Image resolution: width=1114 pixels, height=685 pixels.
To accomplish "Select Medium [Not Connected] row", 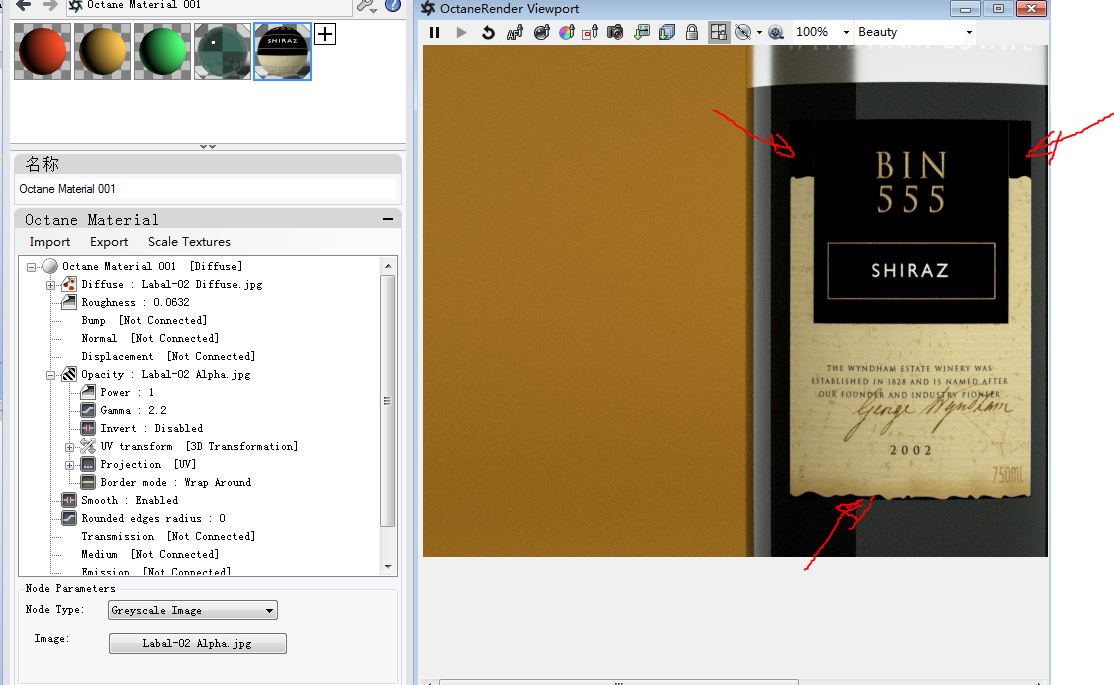I will click(150, 554).
